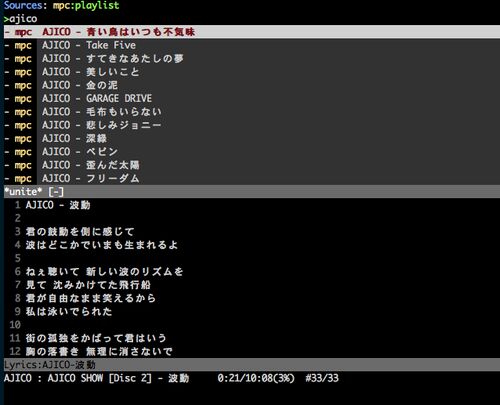Click the '*unite* [-]' status line
The width and height of the screenshot is (500, 405).
[252, 192]
